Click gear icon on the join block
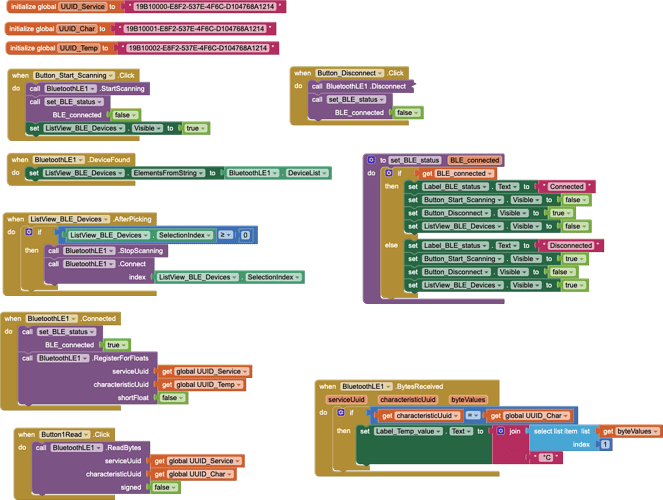663x500 pixels. click(501, 431)
